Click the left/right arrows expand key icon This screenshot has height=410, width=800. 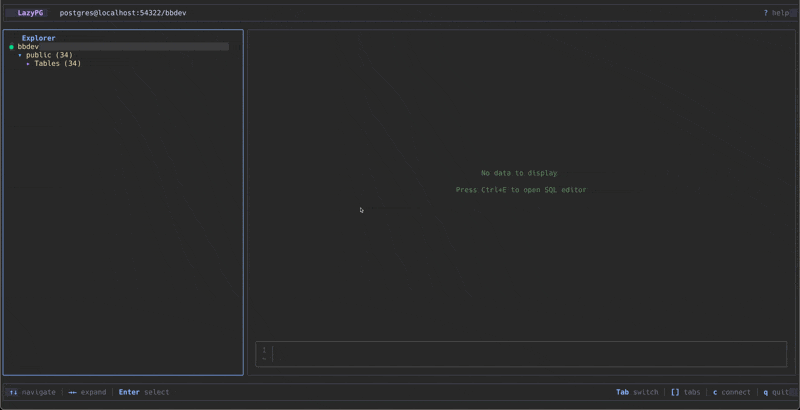pos(72,392)
